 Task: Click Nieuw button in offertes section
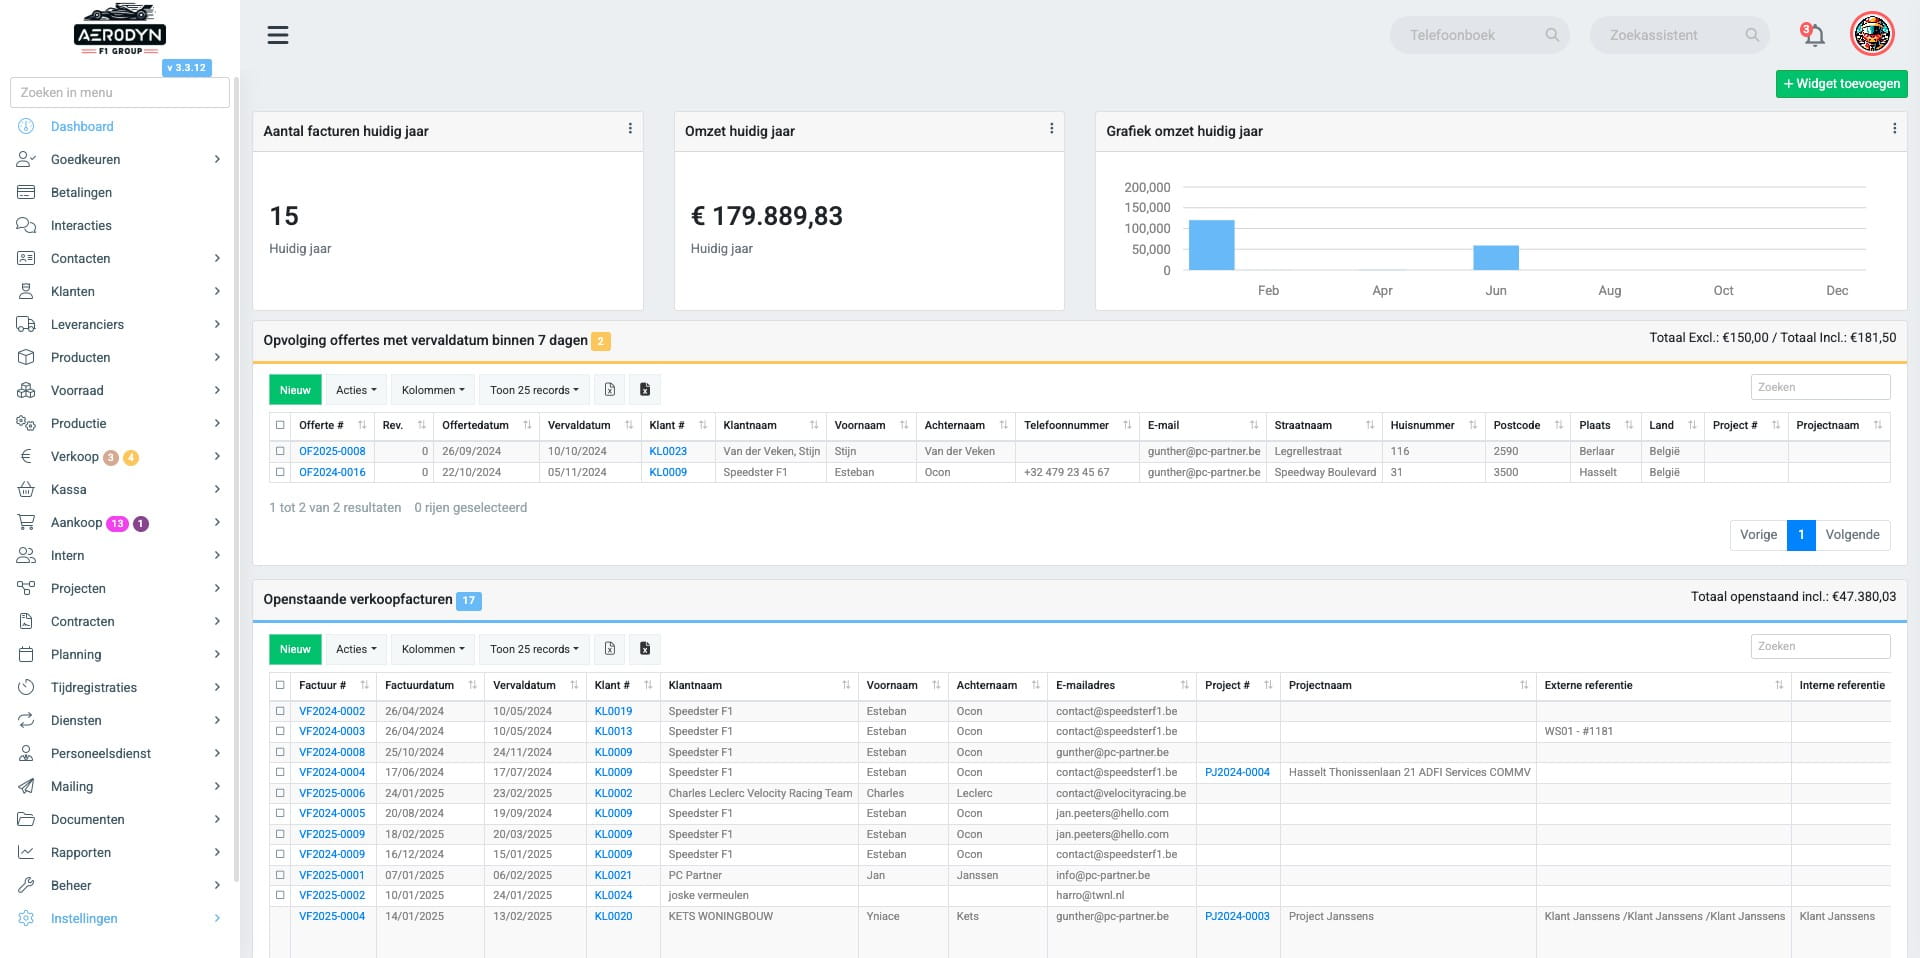click(x=295, y=390)
